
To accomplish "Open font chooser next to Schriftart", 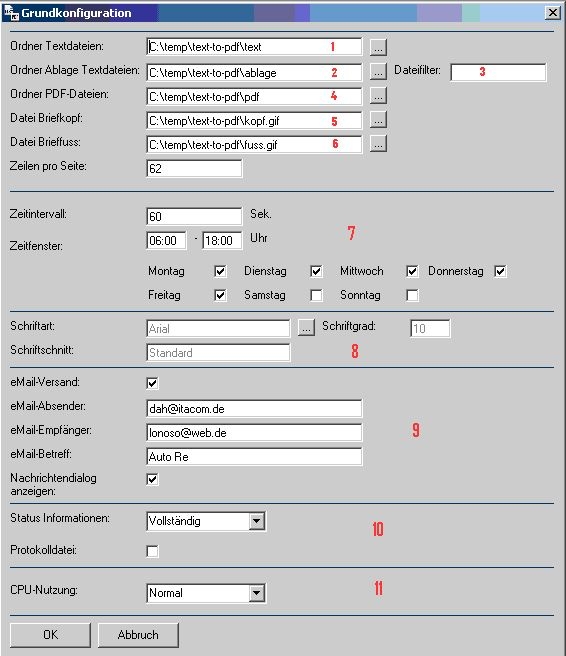I will pyautogui.click(x=306, y=328).
